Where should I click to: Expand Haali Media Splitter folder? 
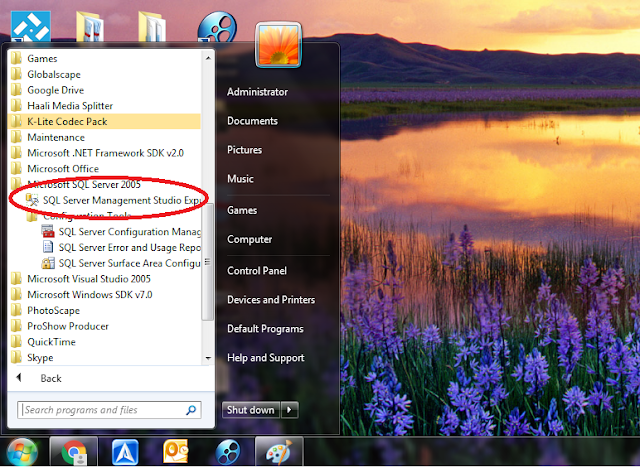(x=104, y=106)
